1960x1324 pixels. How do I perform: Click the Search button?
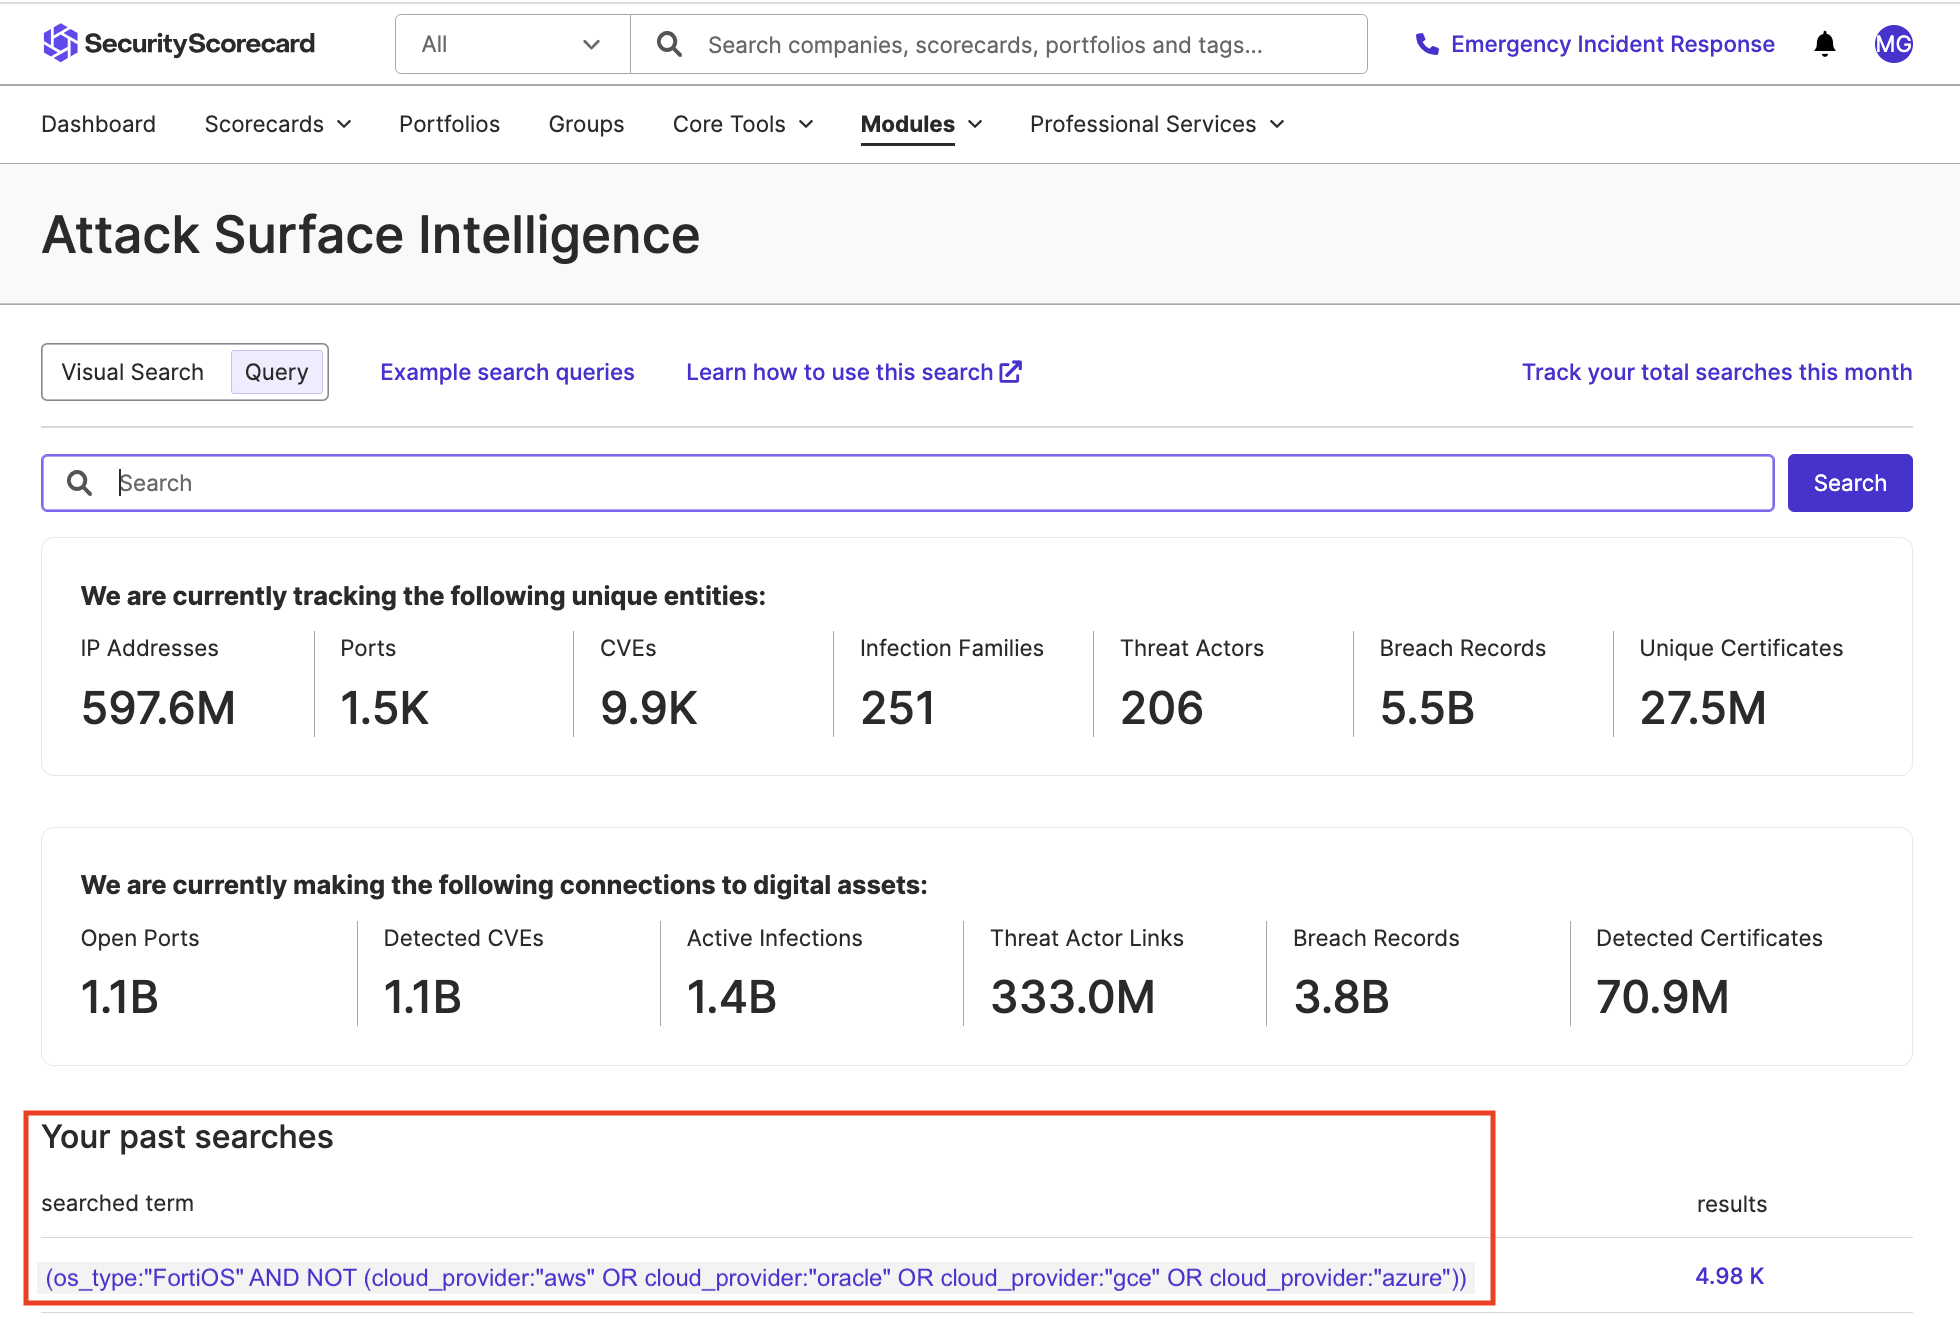click(x=1850, y=483)
